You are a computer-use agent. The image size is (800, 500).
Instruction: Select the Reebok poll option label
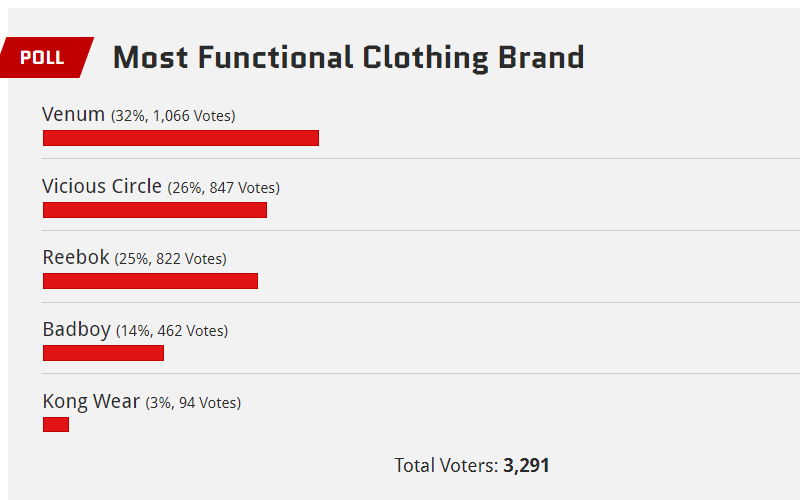click(x=76, y=257)
